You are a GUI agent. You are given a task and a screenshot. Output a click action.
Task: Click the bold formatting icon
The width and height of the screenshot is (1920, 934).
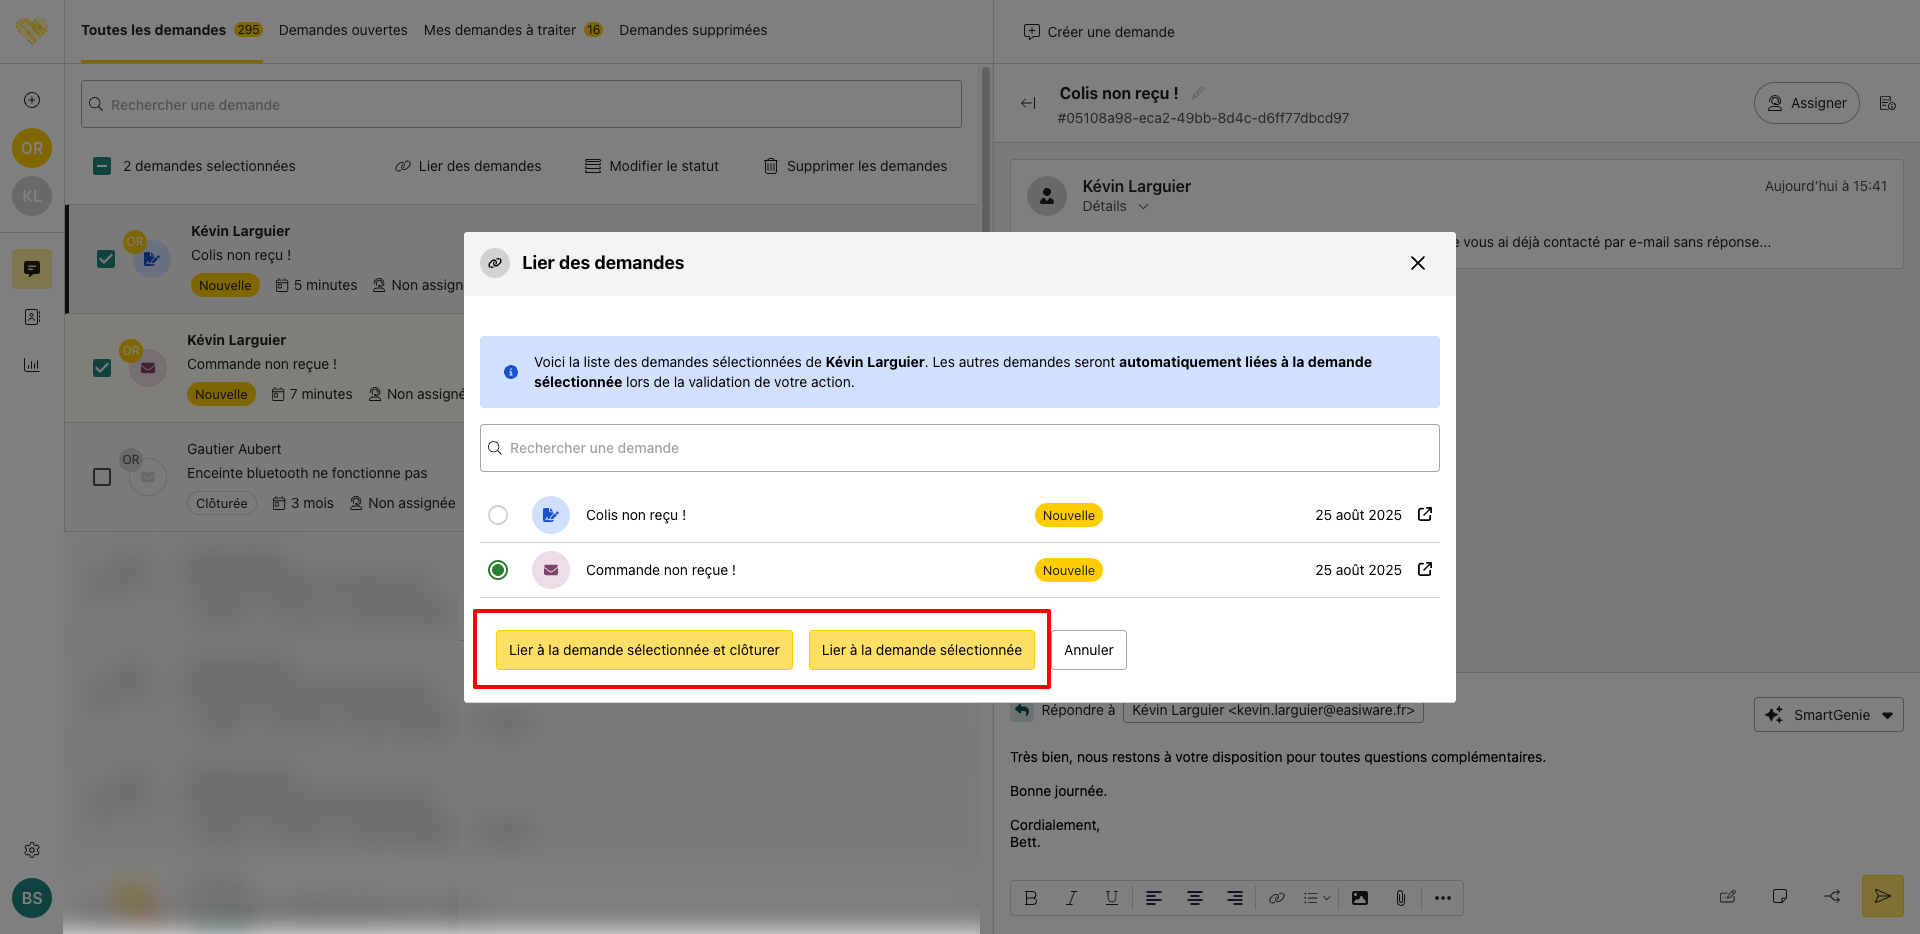tap(1031, 898)
